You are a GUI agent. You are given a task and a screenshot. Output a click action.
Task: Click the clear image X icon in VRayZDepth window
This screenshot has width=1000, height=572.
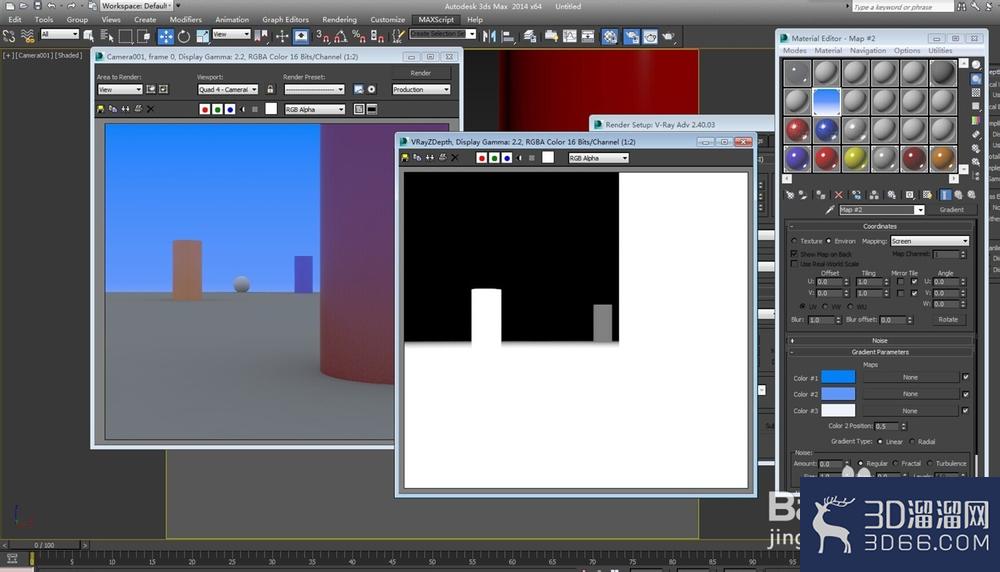point(455,158)
